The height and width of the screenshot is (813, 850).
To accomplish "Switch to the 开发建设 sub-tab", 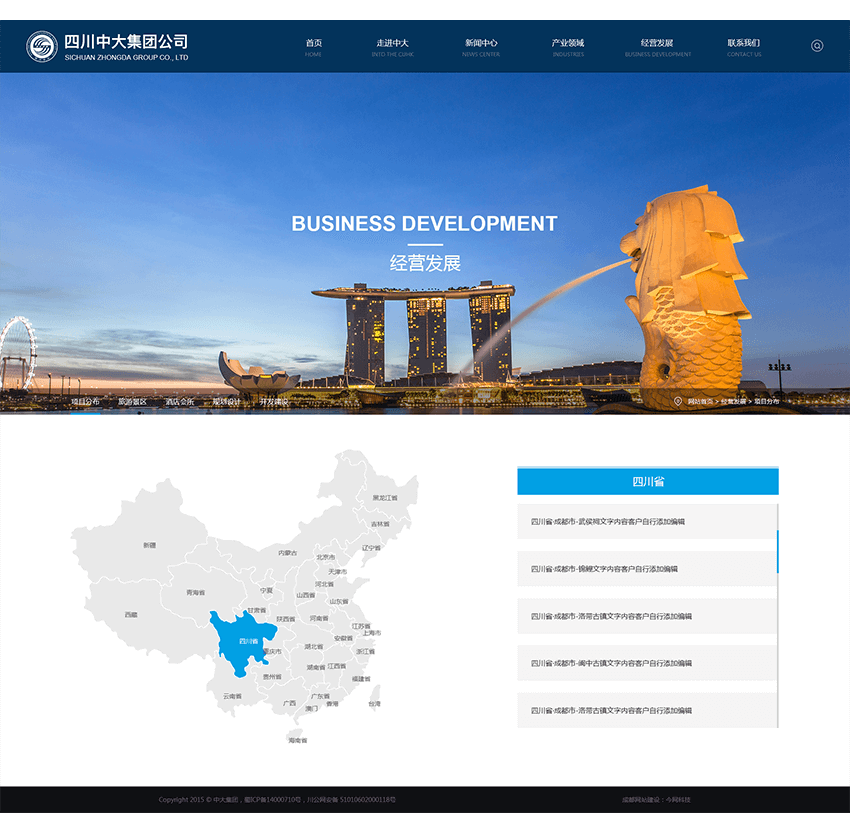I will coord(273,402).
